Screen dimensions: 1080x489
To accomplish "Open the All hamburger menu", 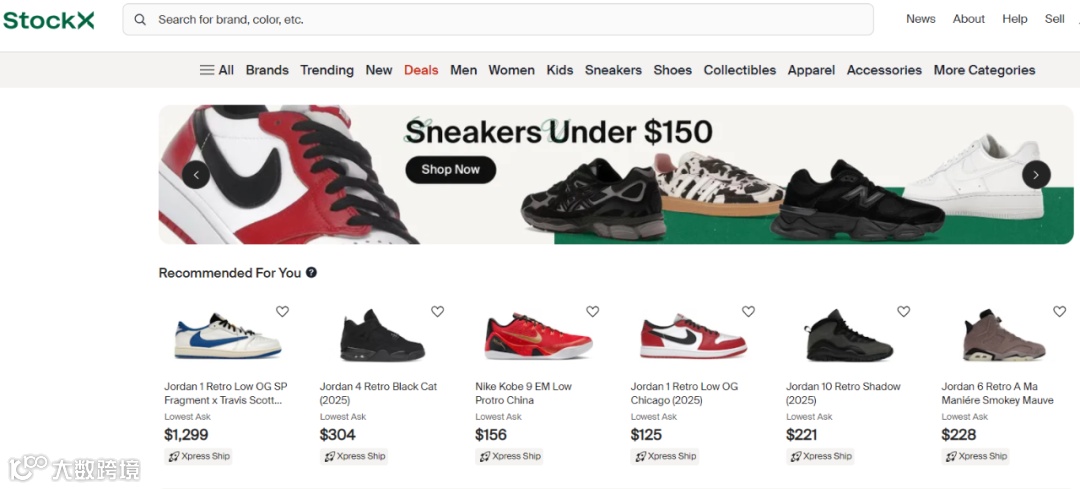I will click(216, 70).
